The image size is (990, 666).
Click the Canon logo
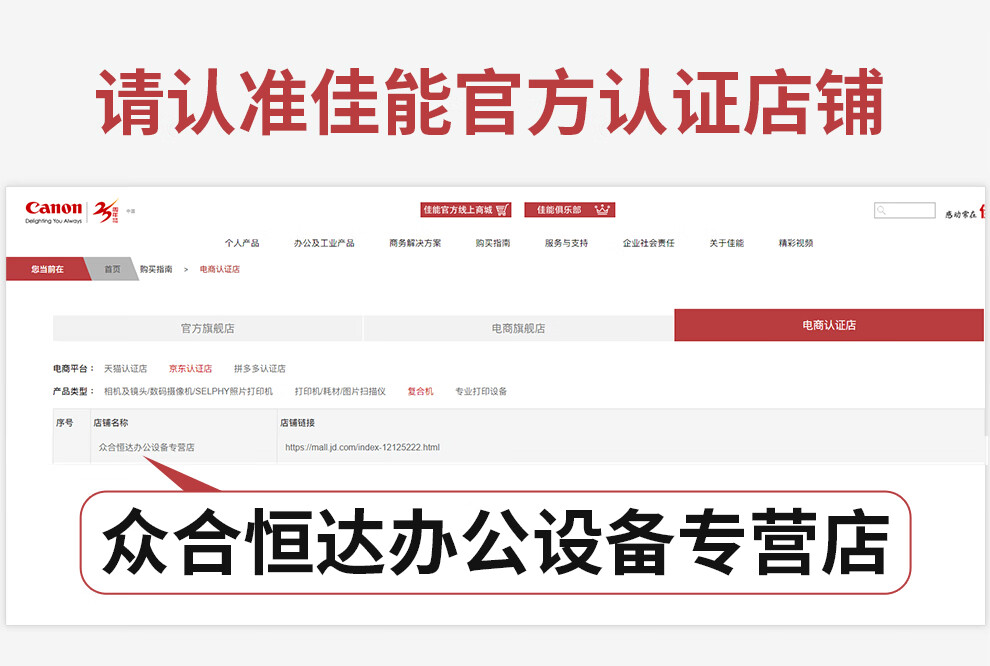click(54, 211)
